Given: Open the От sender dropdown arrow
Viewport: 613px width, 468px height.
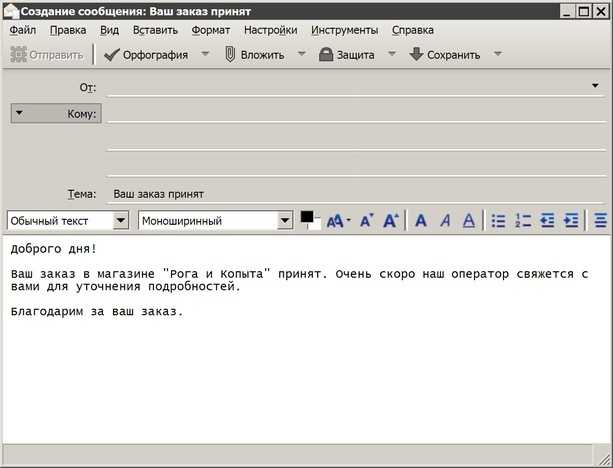Looking at the screenshot, I should (595, 85).
